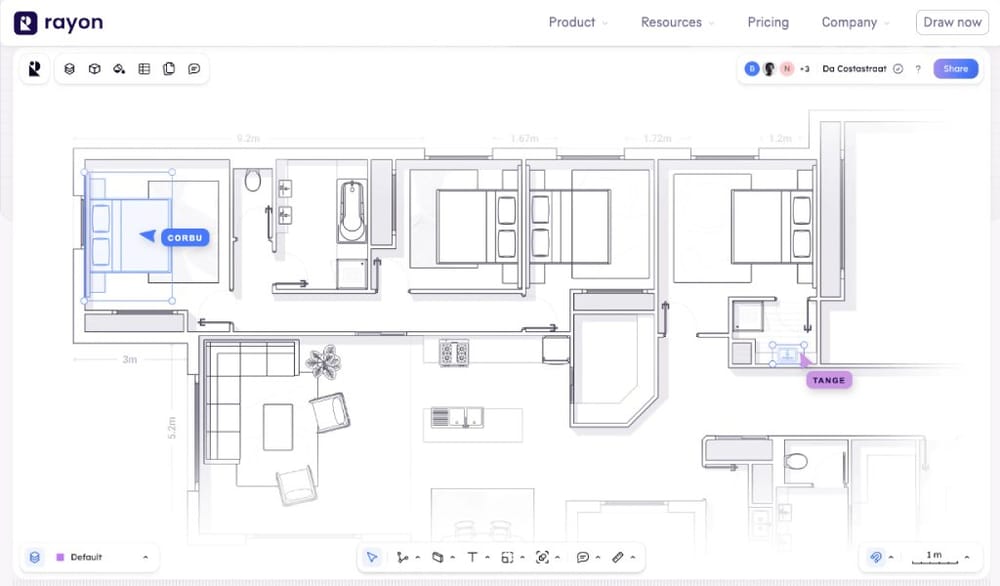The width and height of the screenshot is (1000, 586).
Task: Expand the shape tool options chevron
Action: coord(453,557)
